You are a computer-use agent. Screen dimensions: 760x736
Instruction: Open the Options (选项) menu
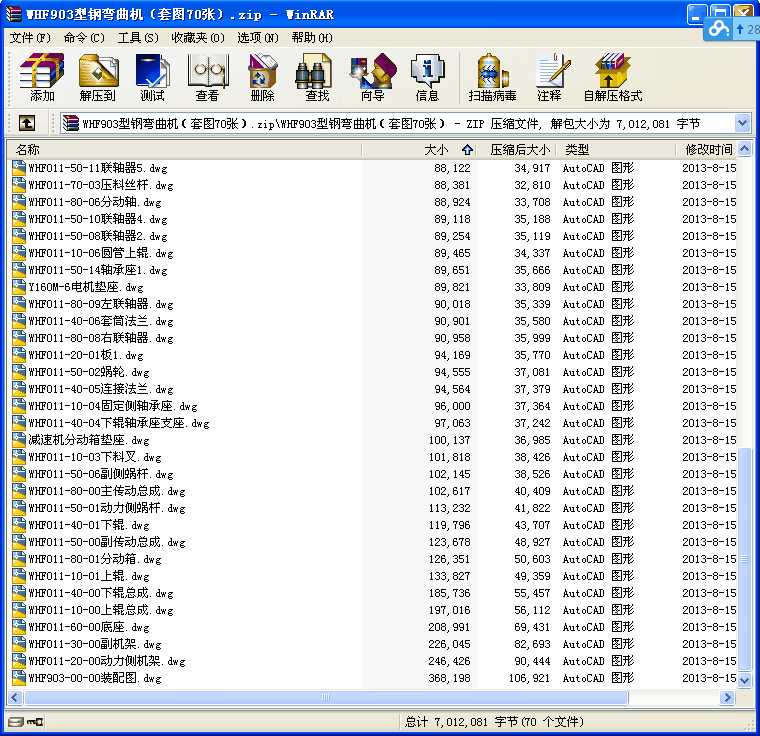pos(258,38)
